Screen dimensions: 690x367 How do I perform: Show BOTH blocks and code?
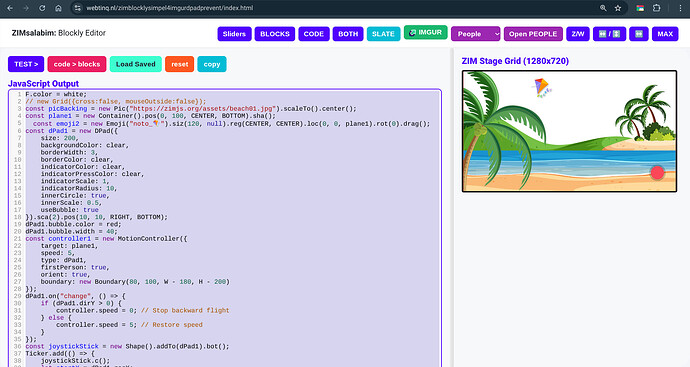click(348, 34)
